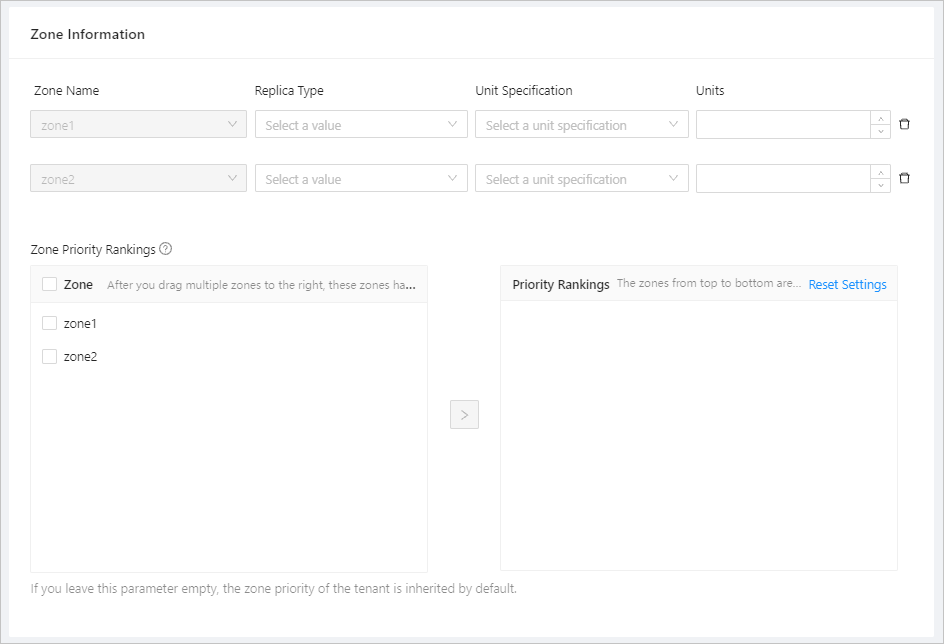Open the Replica Type dropdown for zone2
The width and height of the screenshot is (944, 644).
(360, 178)
